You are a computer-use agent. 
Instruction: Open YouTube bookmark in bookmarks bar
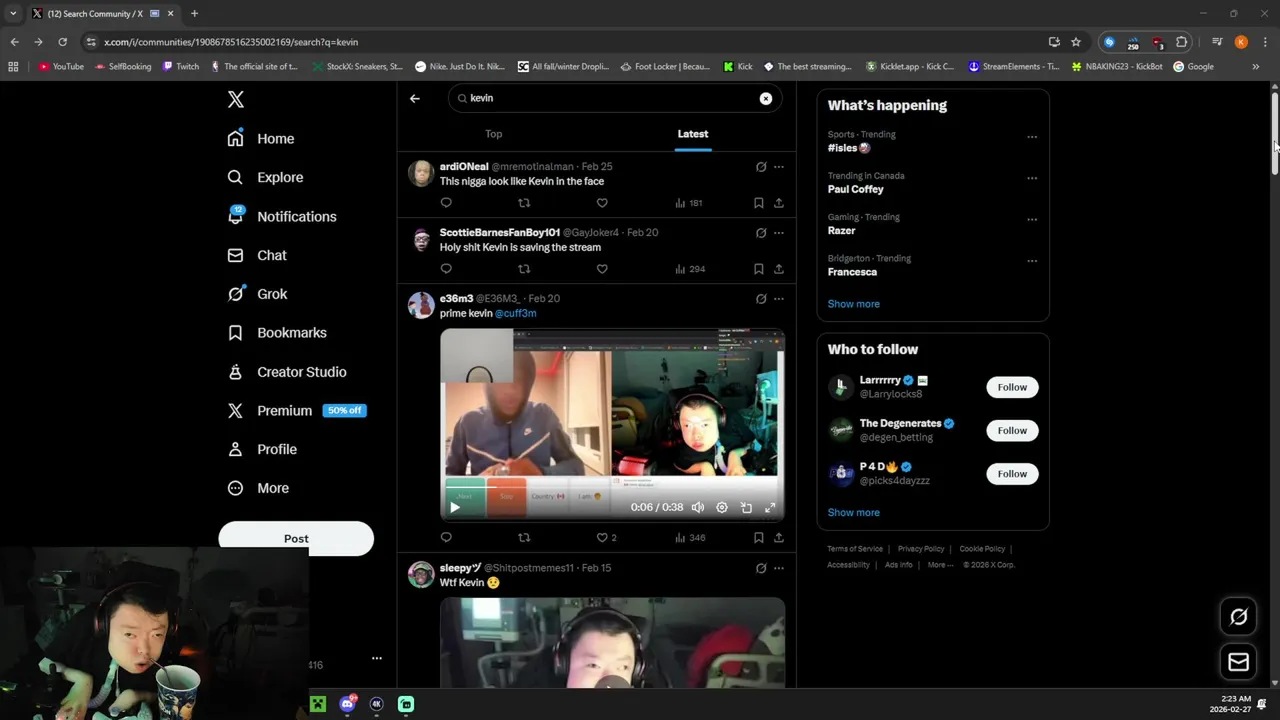[61, 67]
